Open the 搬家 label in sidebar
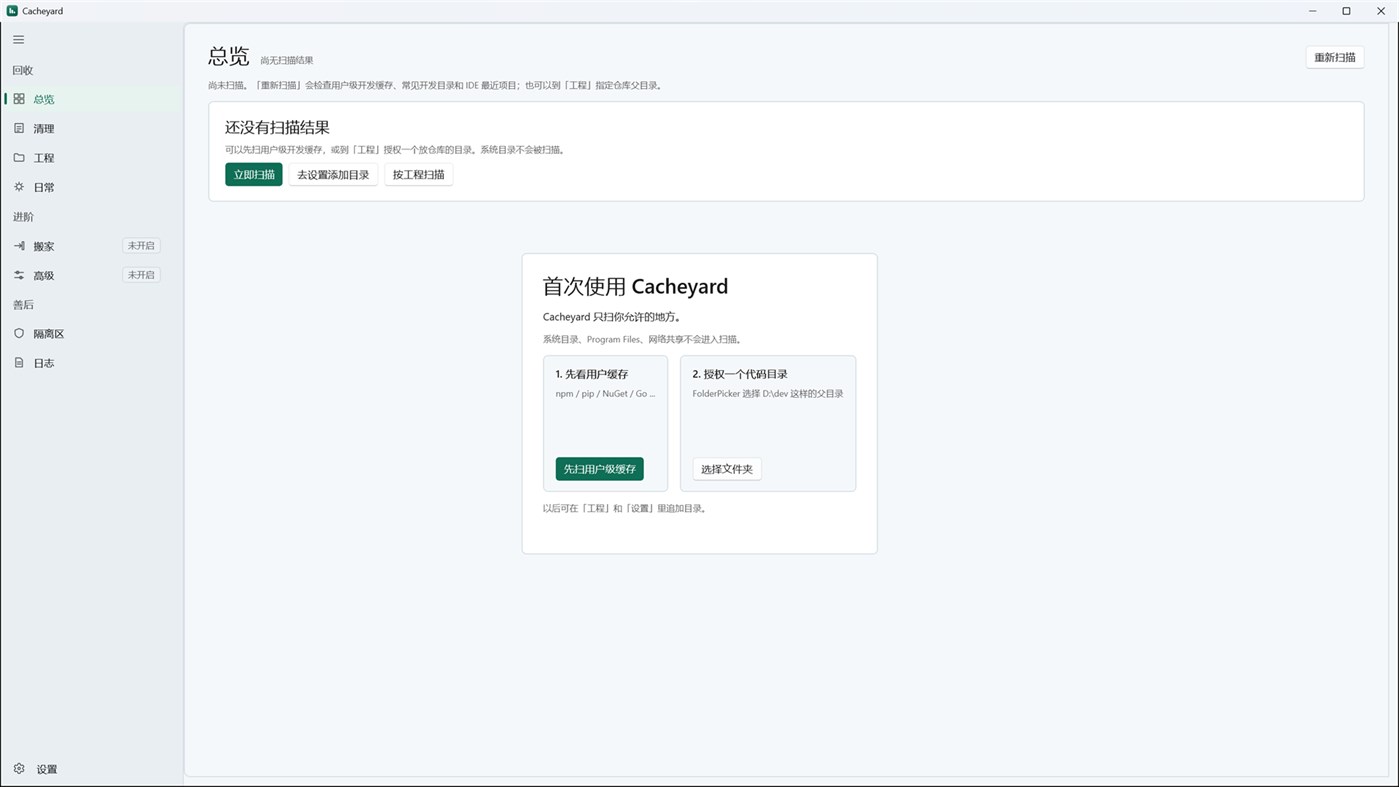Screen dimensions: 1399x787 [x=44, y=246]
